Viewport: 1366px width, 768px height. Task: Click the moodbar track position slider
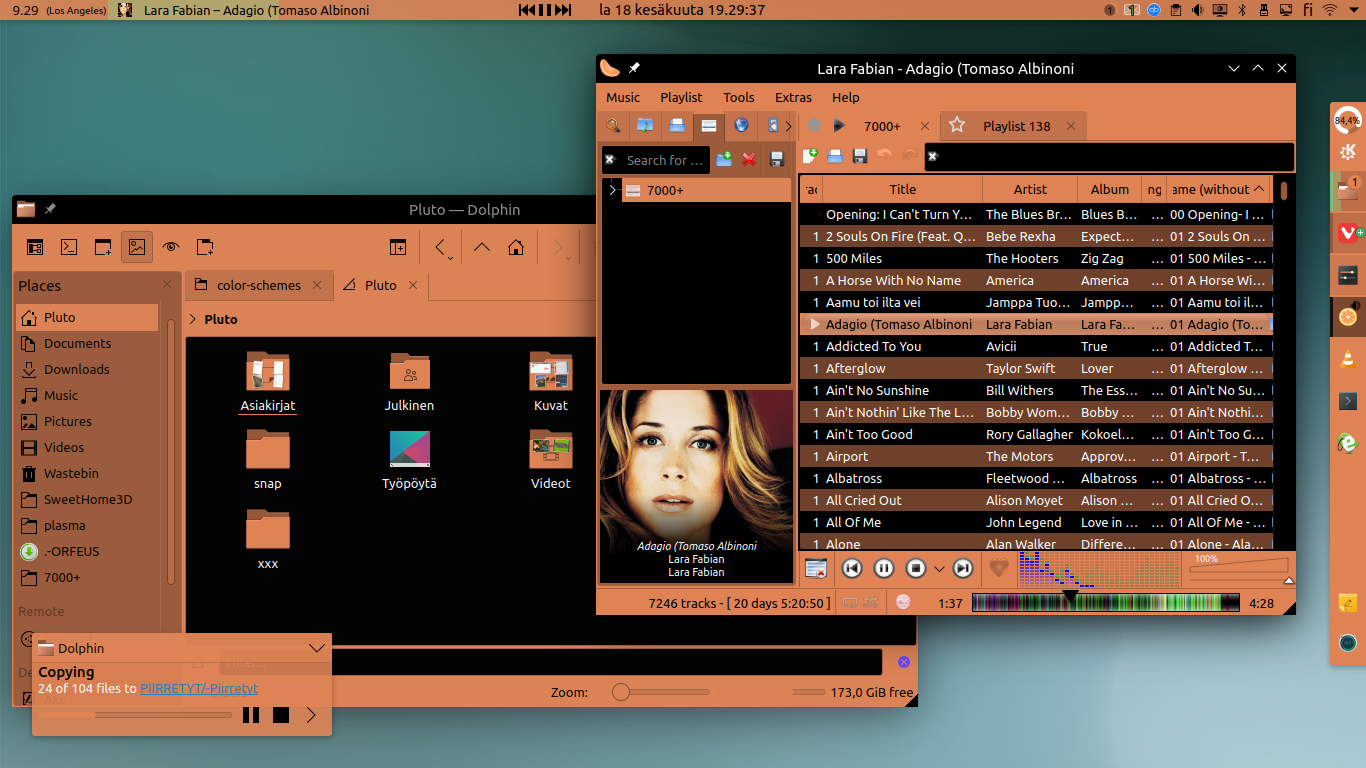click(x=1107, y=602)
